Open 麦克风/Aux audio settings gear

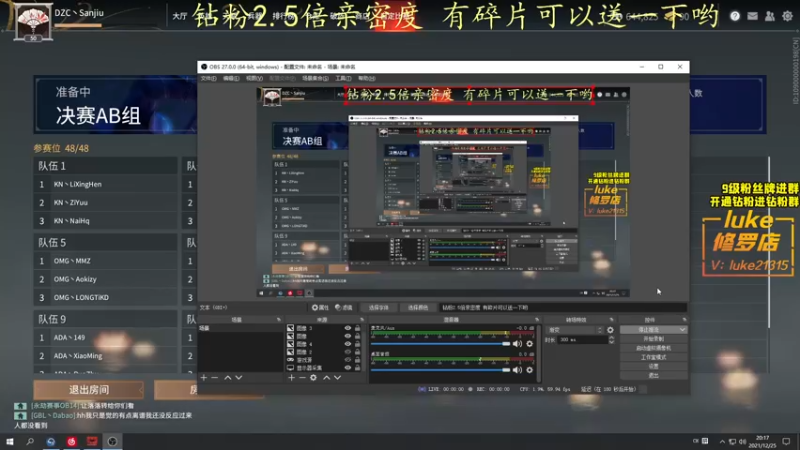point(530,344)
